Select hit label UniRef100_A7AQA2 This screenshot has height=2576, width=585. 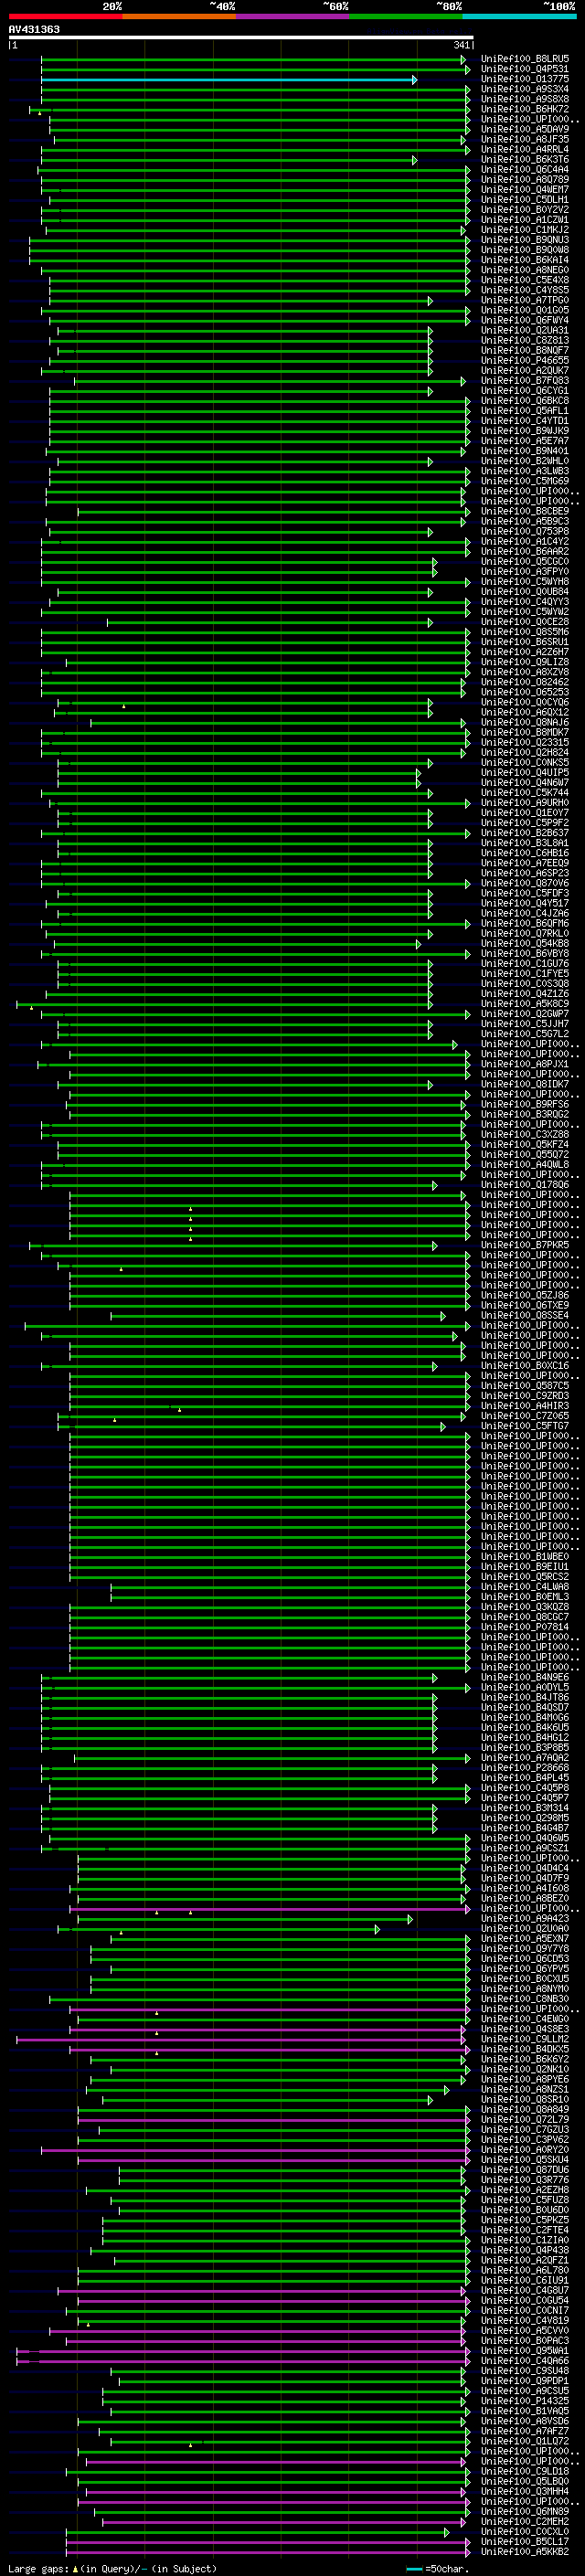[x=524, y=1758]
